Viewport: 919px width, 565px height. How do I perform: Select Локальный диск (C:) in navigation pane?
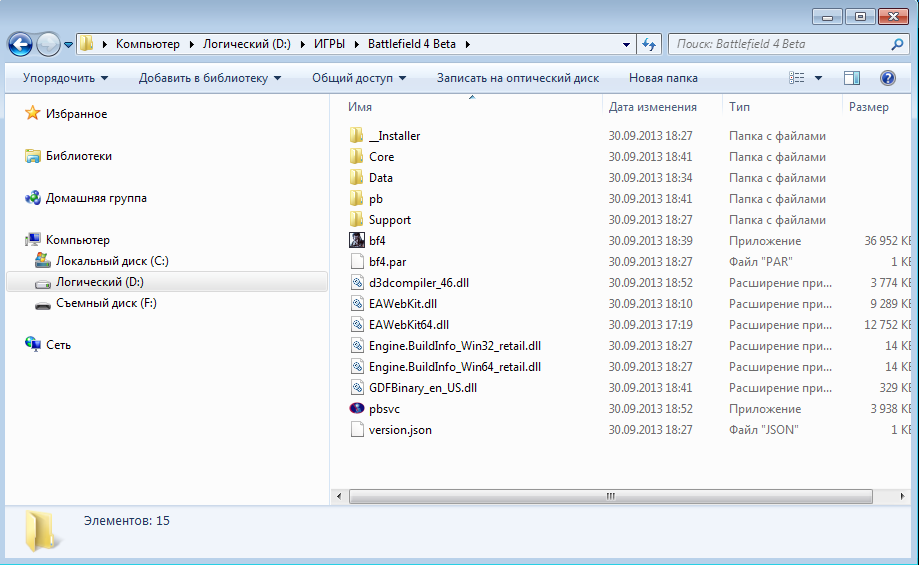[x=112, y=261]
